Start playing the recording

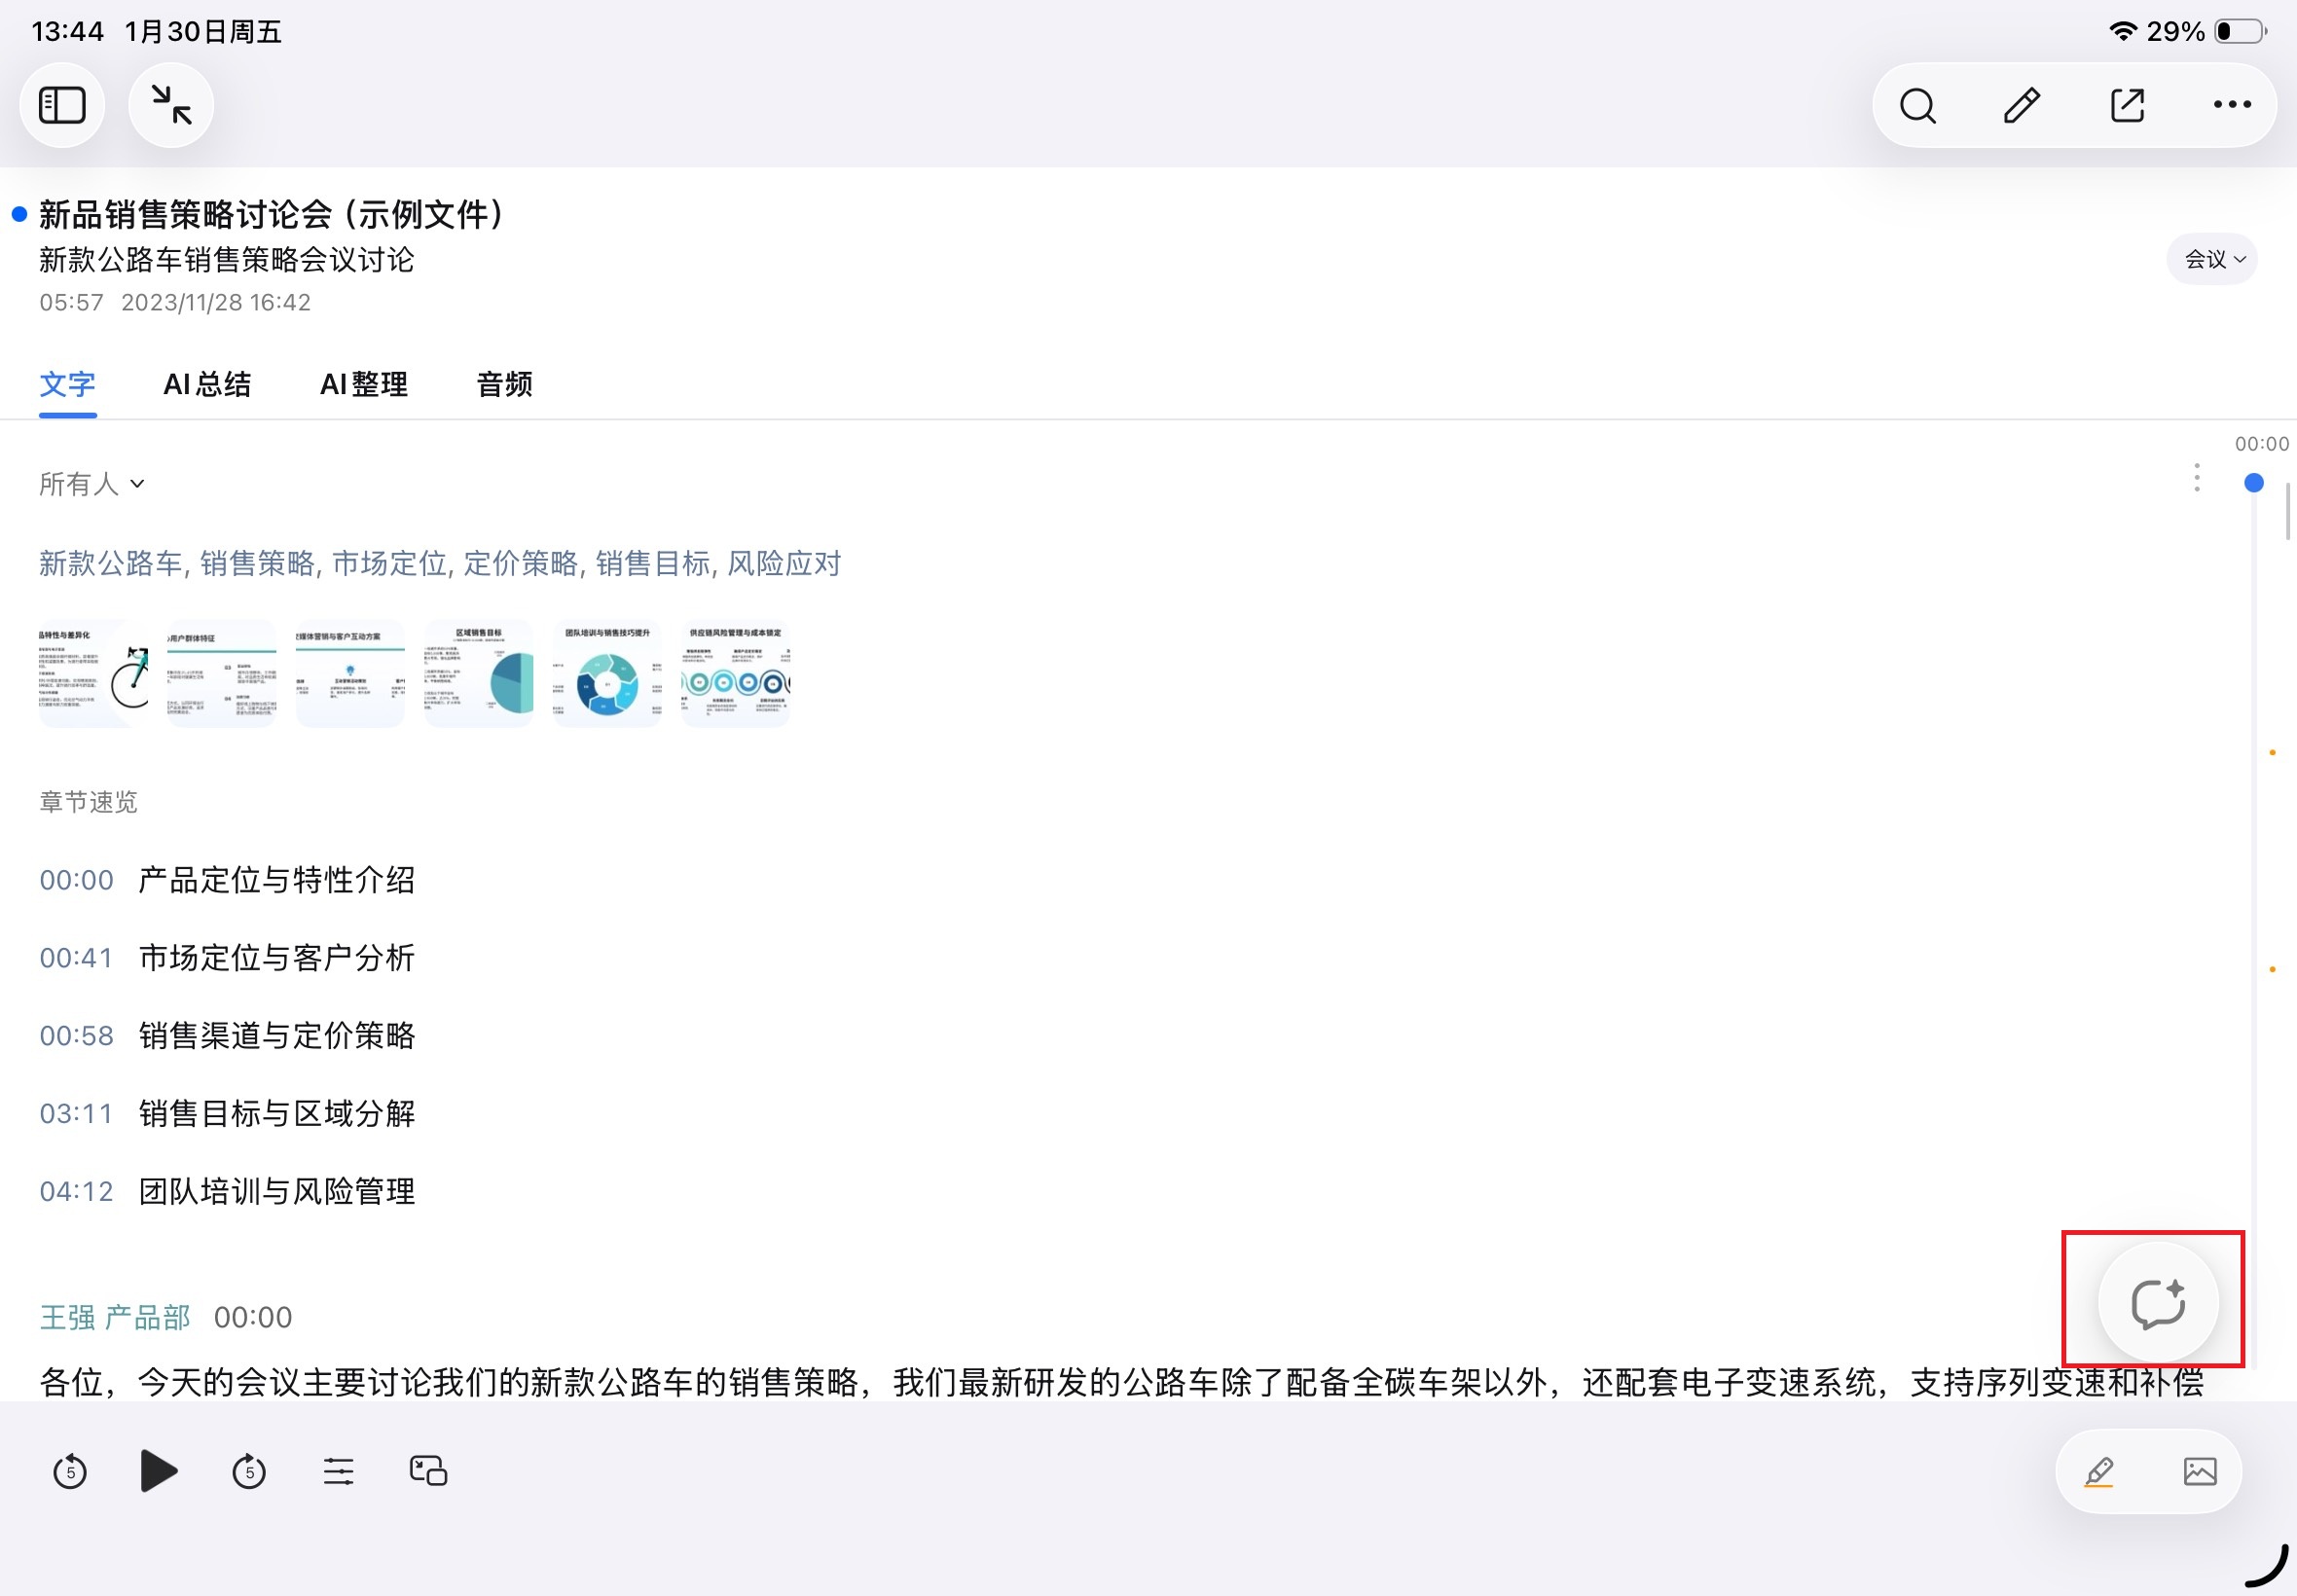pyautogui.click(x=158, y=1471)
